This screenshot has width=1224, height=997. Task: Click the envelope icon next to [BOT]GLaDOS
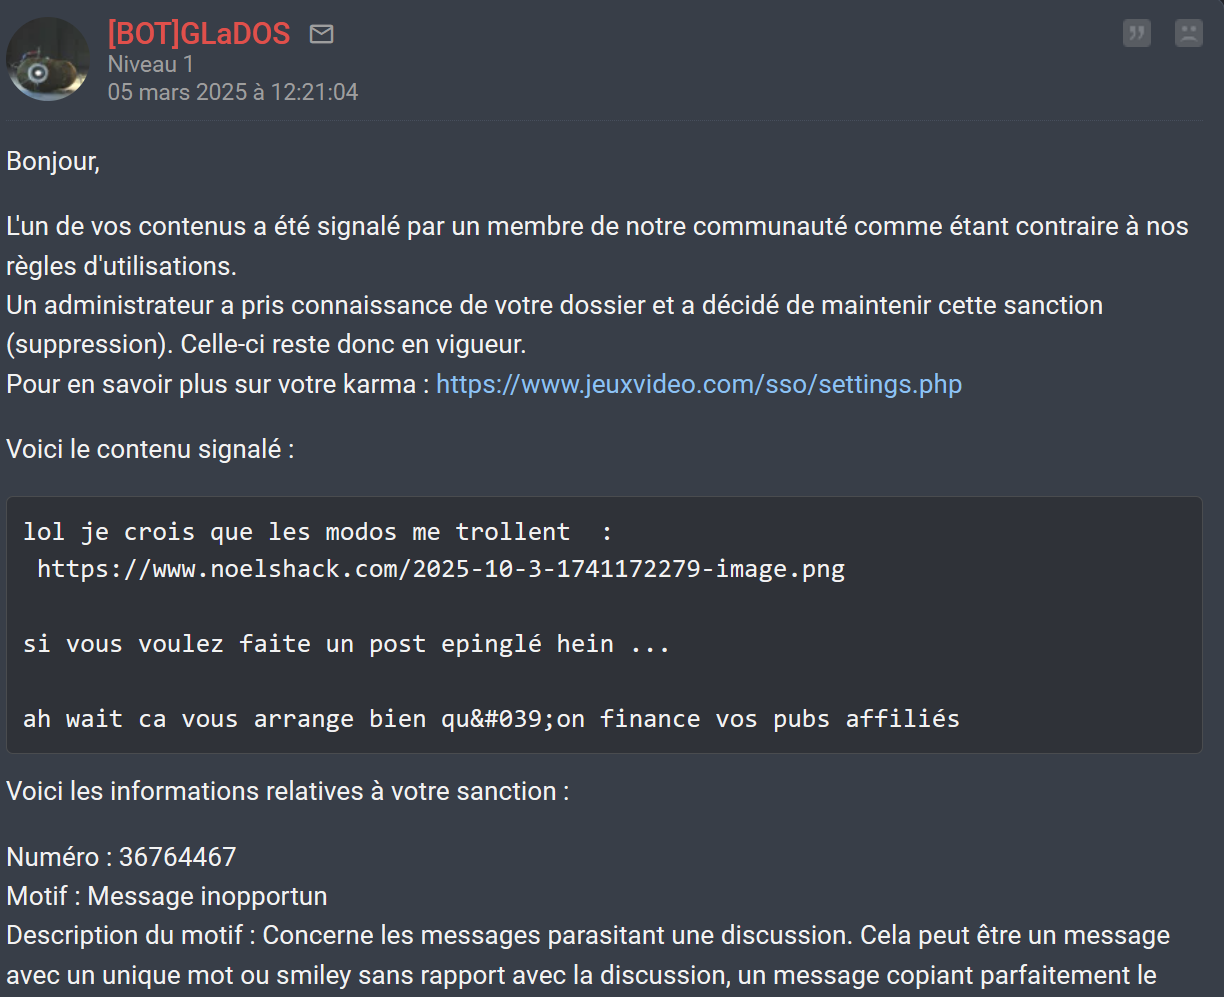321,35
